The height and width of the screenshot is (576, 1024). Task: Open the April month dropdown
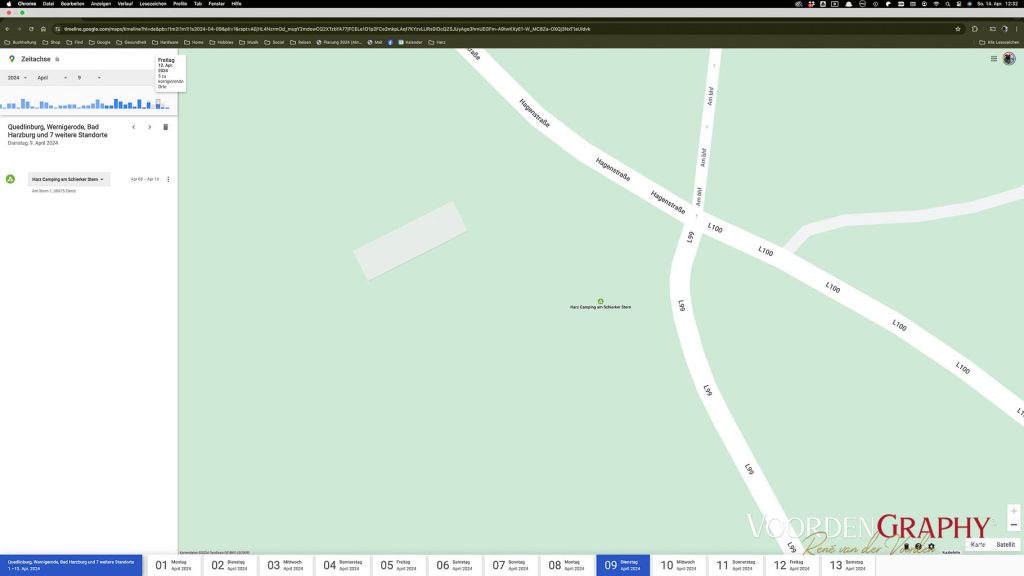(x=52, y=77)
